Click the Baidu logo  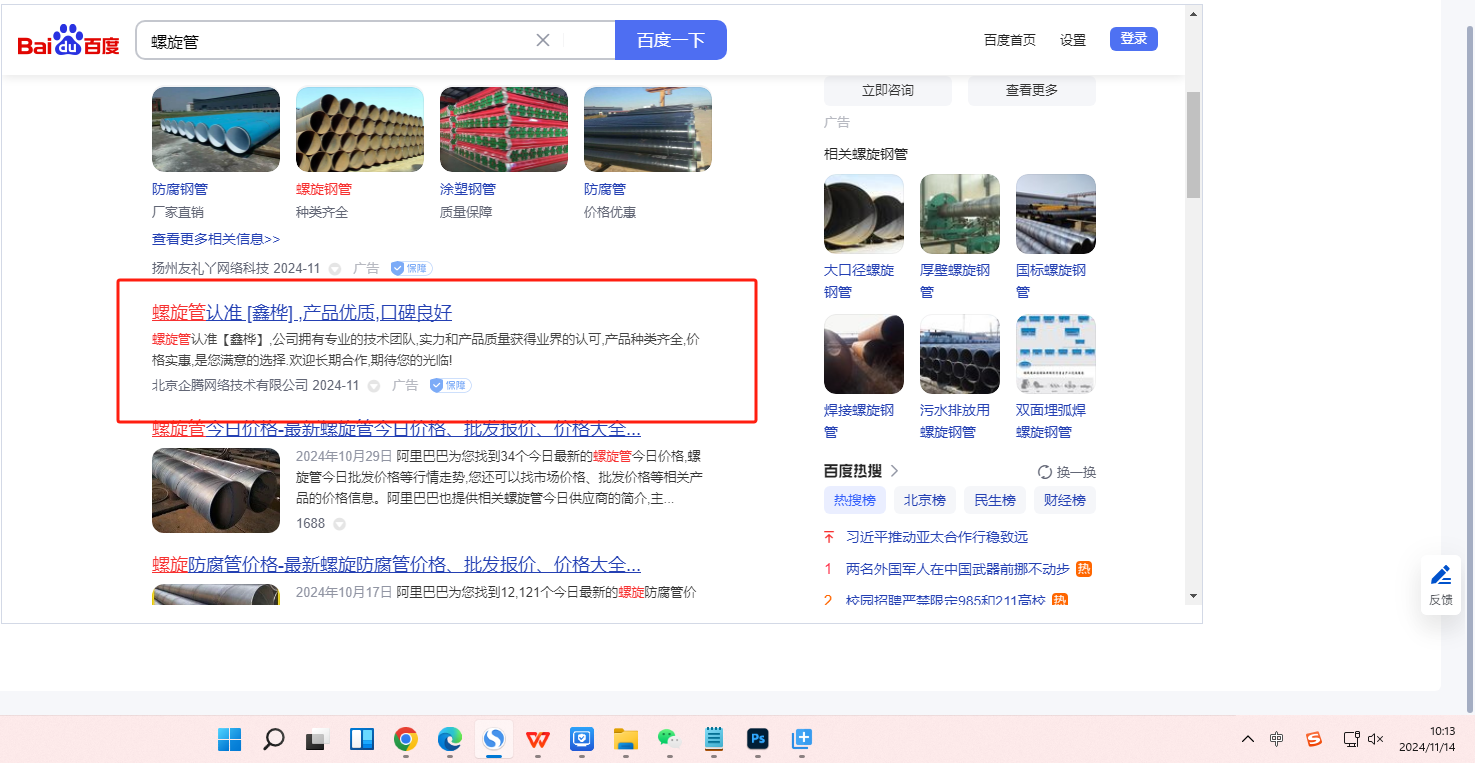click(x=68, y=41)
